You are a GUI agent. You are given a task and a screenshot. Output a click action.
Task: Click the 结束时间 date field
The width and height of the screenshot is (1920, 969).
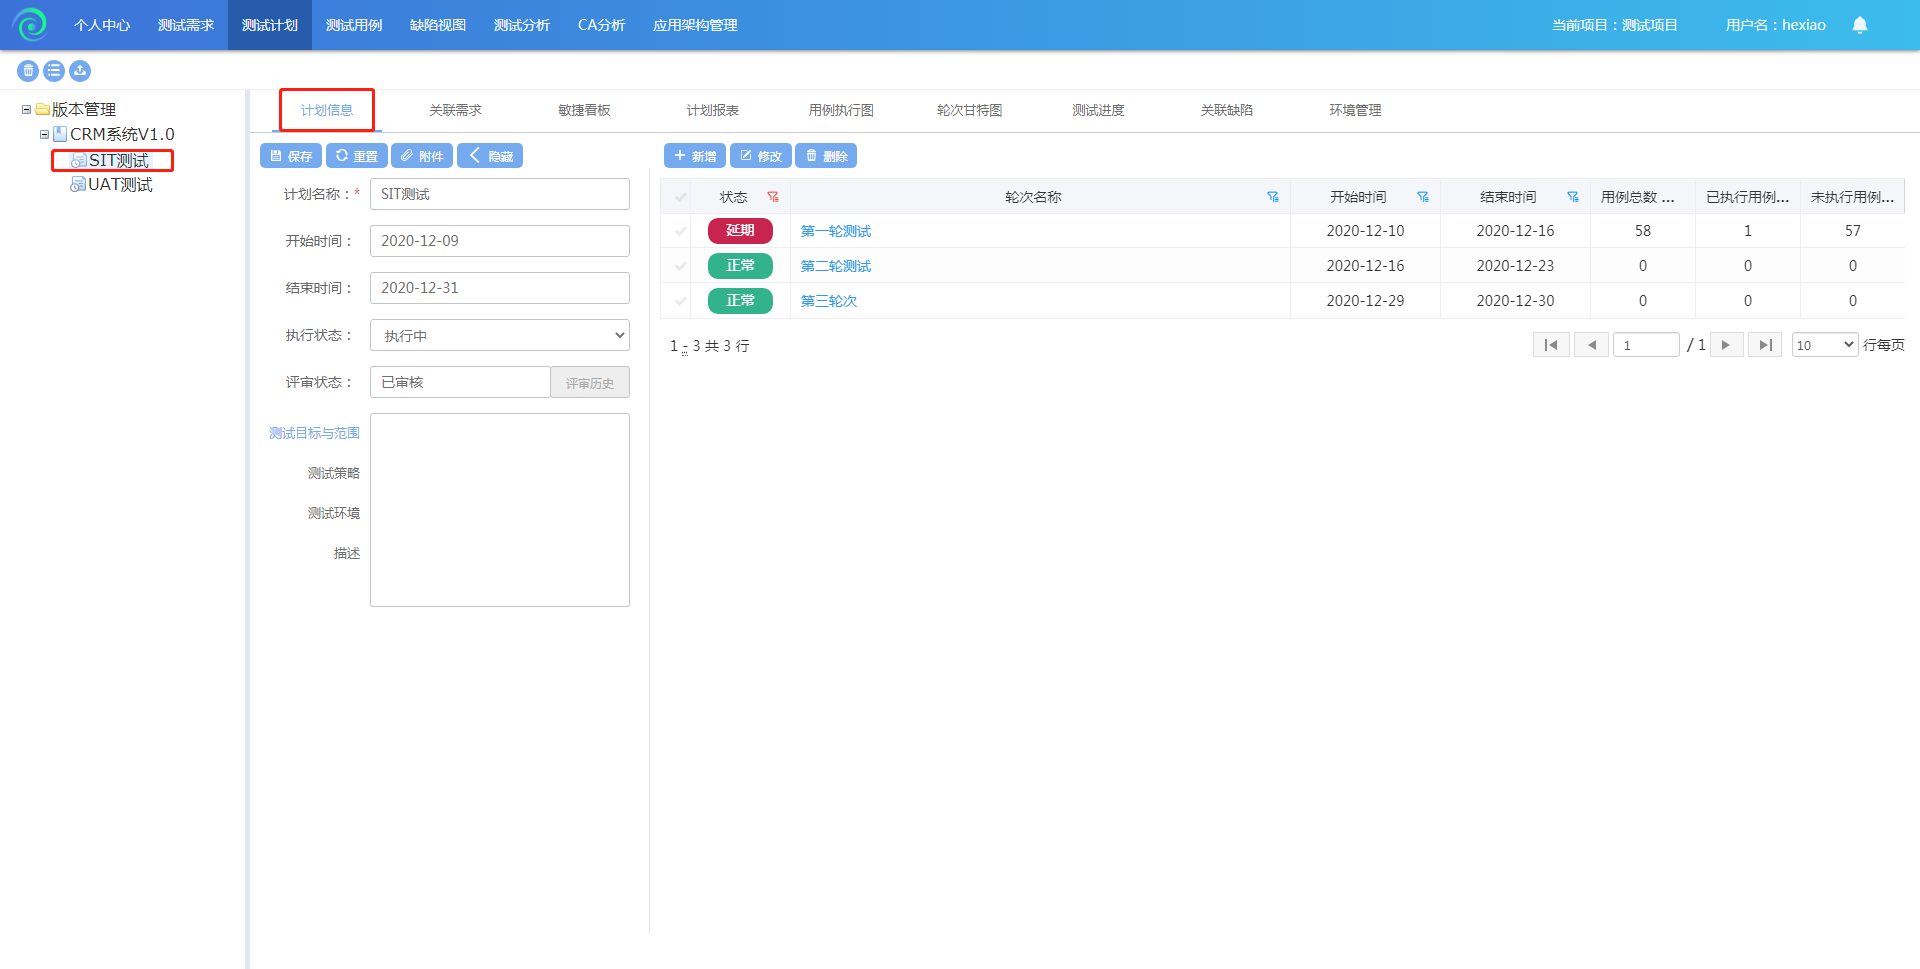click(x=500, y=288)
